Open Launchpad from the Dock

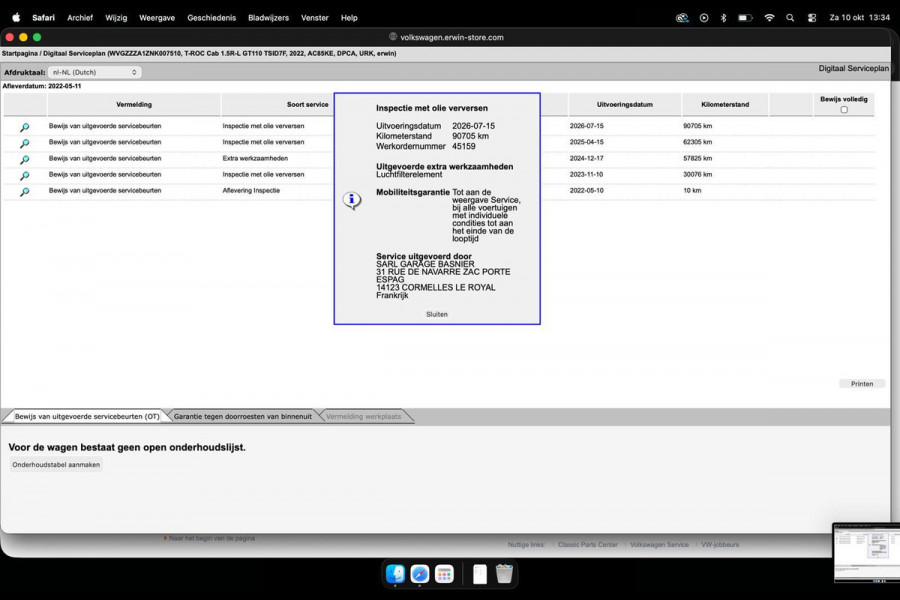click(x=444, y=573)
